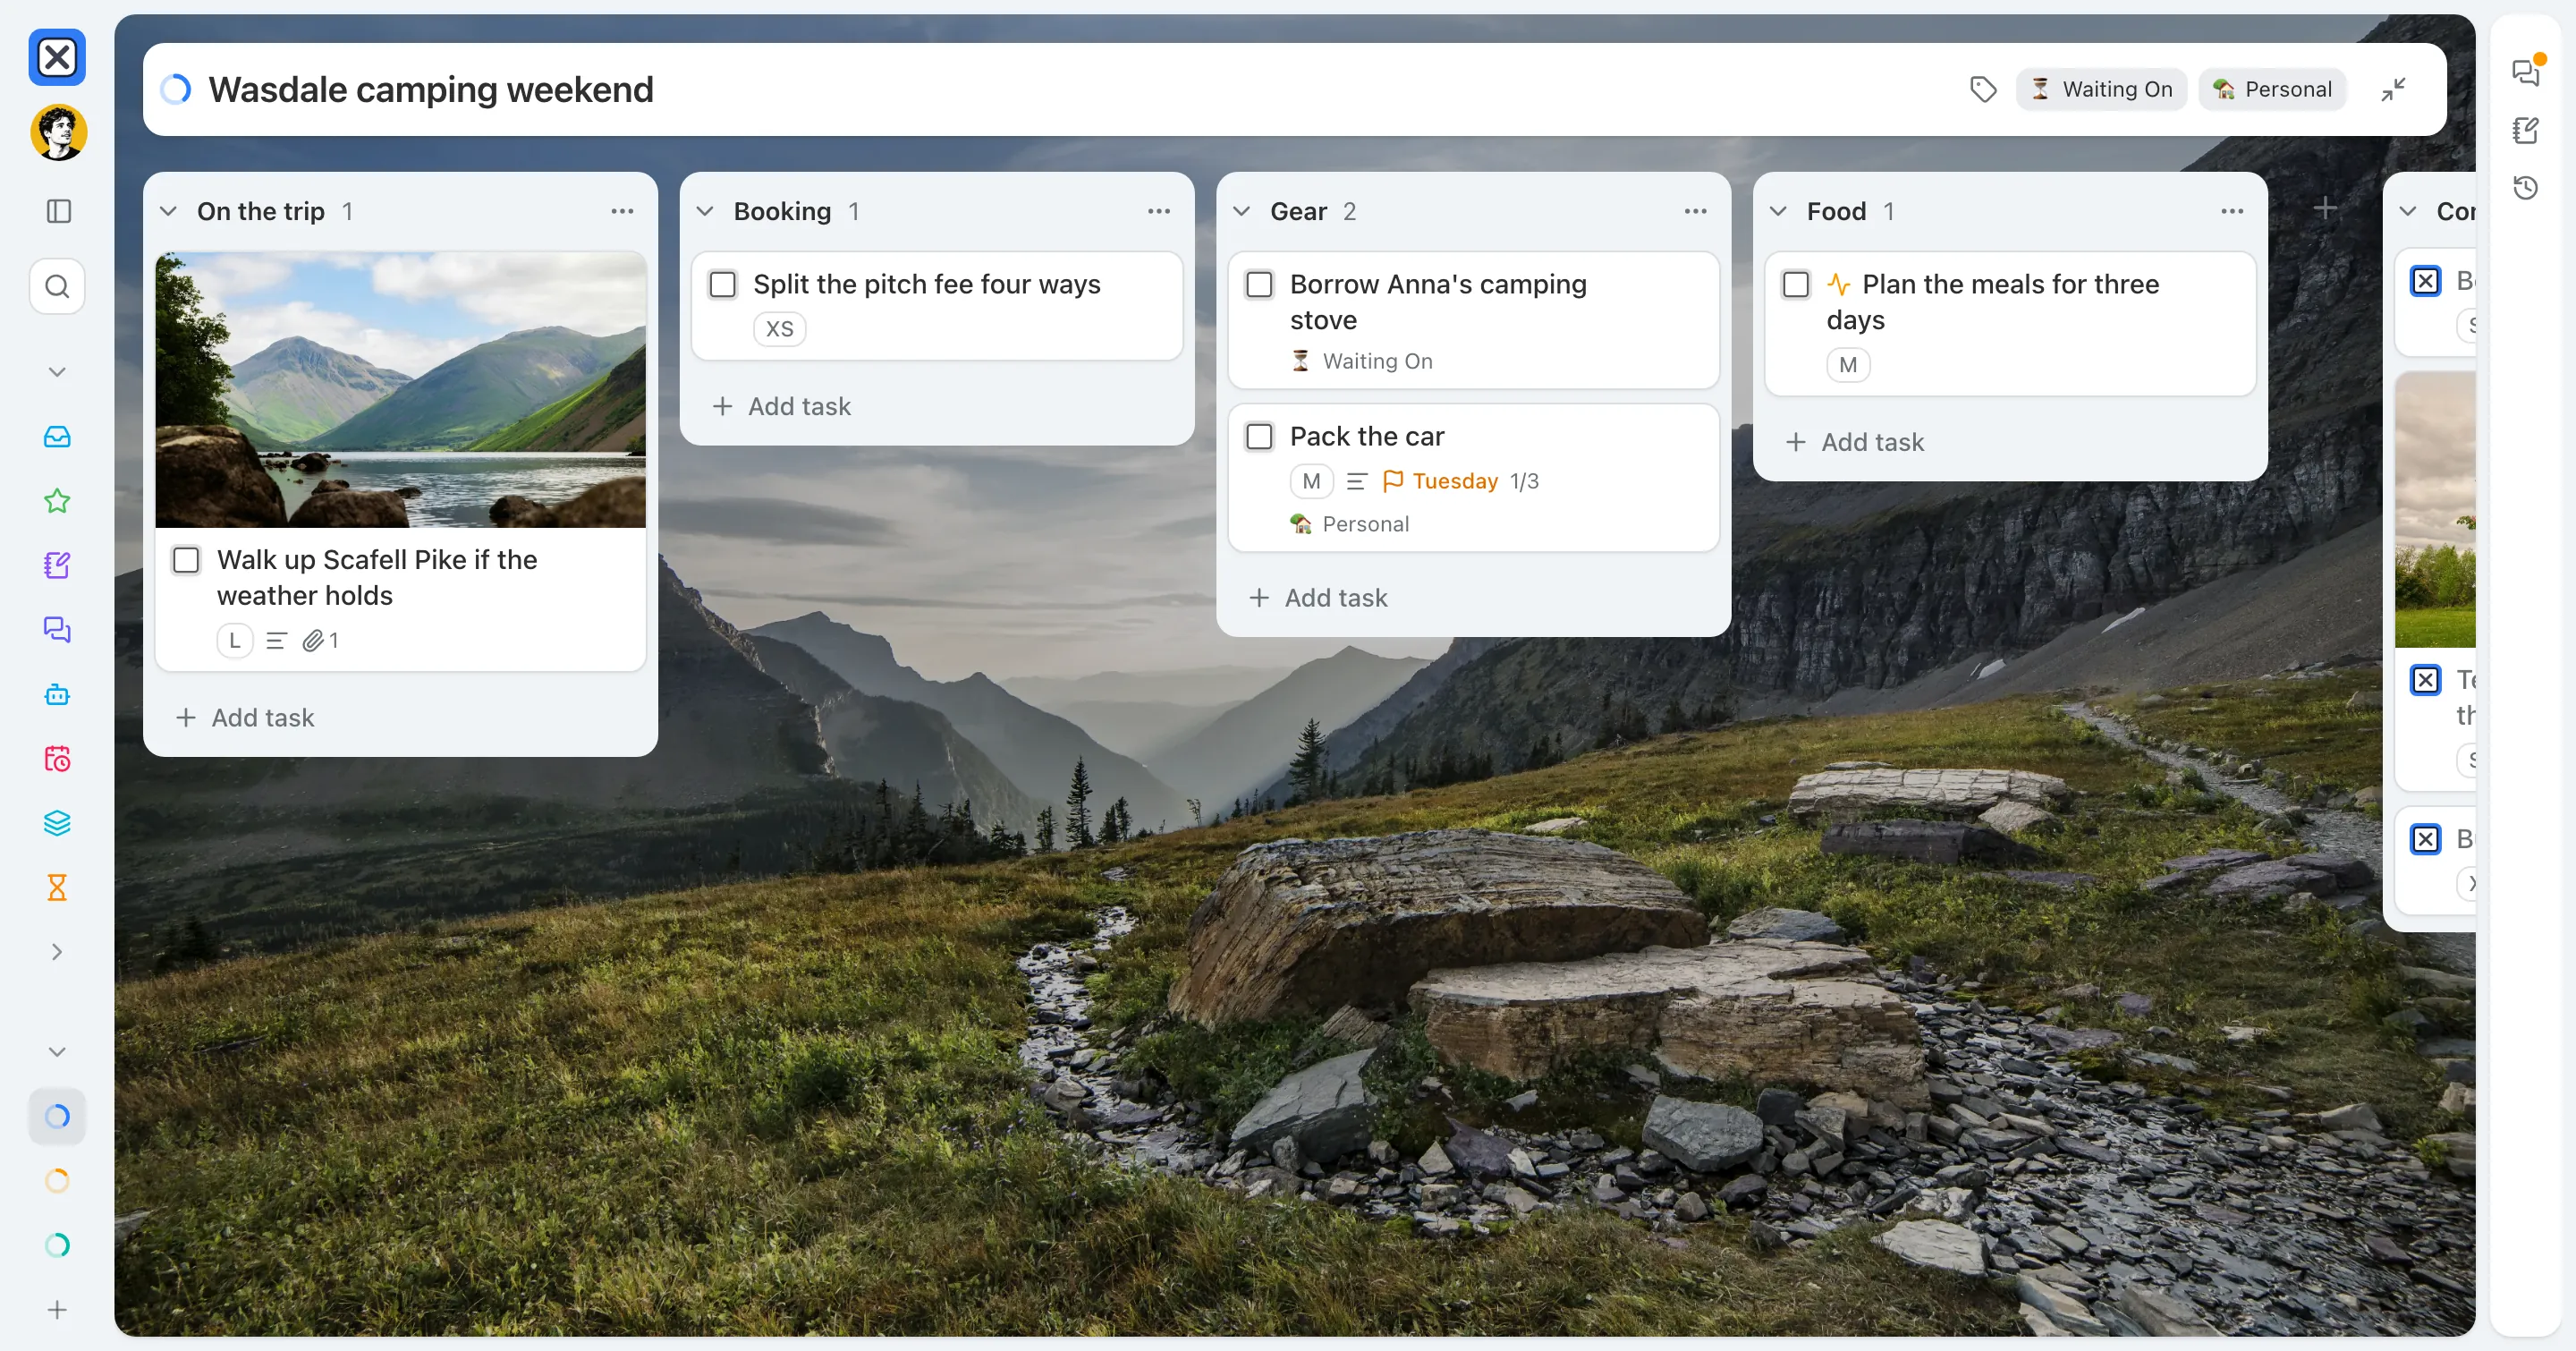Image resolution: width=2576 pixels, height=1351 pixels.
Task: Add task in Food column
Action: click(x=1855, y=442)
